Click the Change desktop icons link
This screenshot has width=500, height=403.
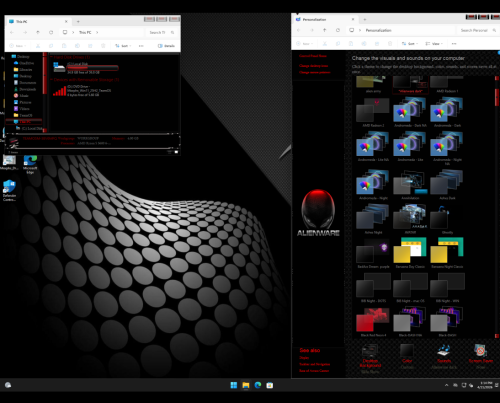coord(313,66)
